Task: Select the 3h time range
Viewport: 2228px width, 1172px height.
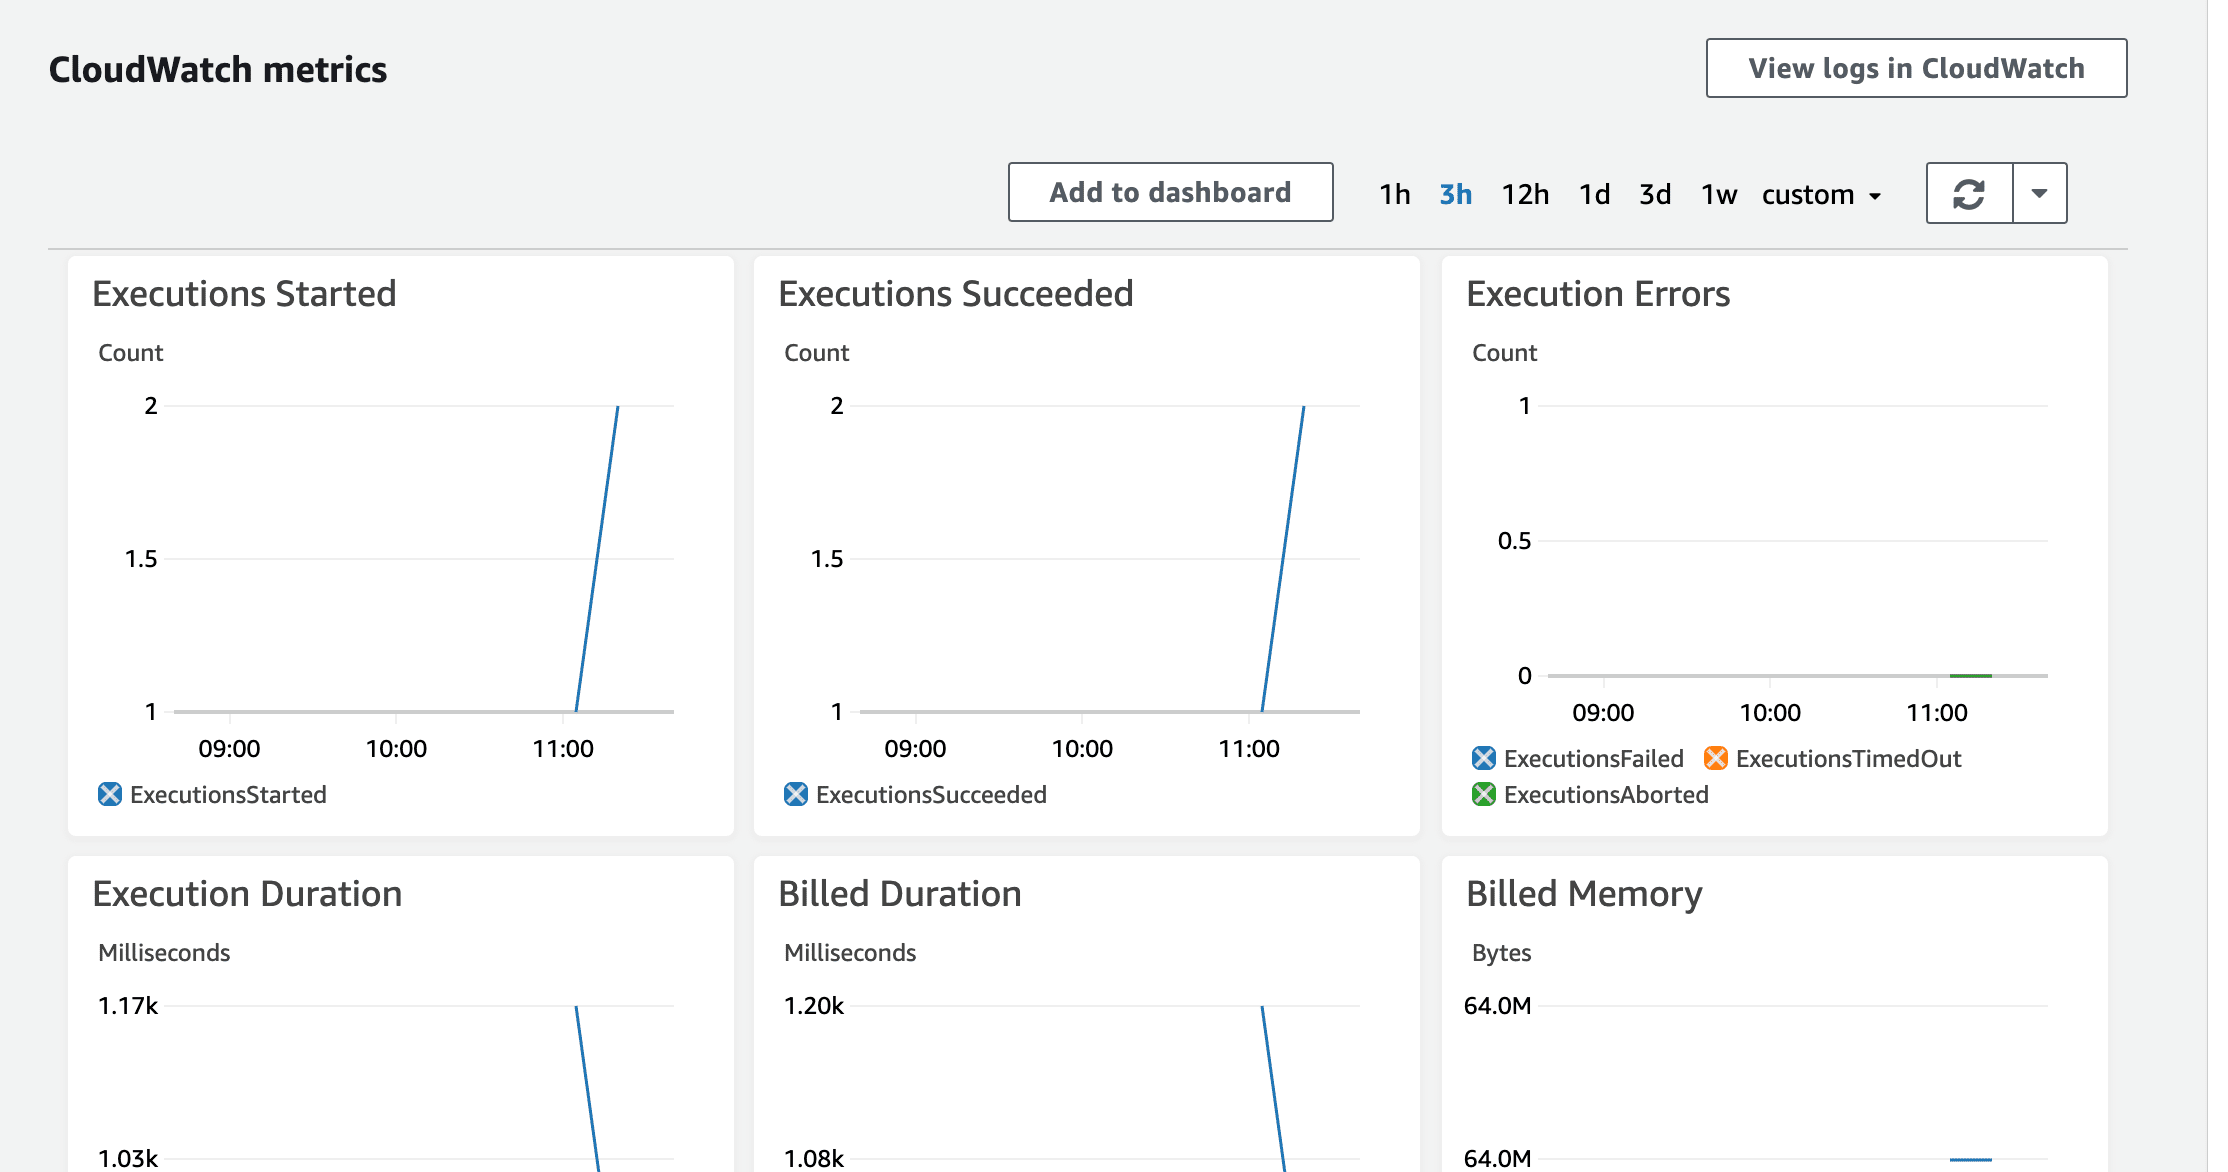Action: point(1456,194)
